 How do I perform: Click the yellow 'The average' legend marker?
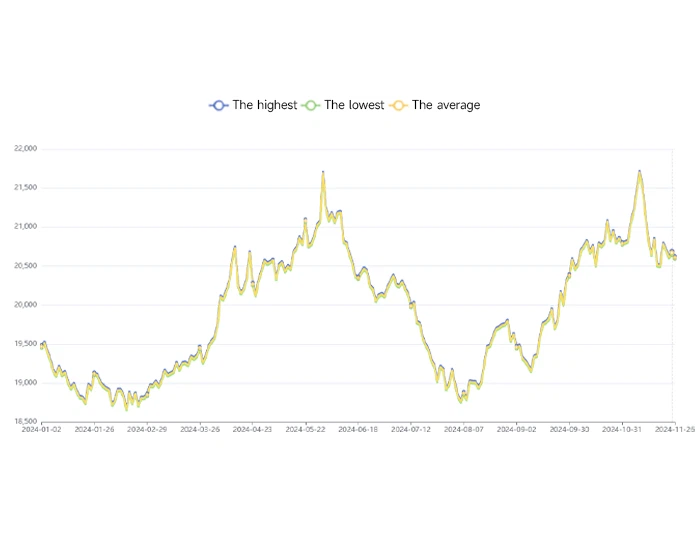399,105
